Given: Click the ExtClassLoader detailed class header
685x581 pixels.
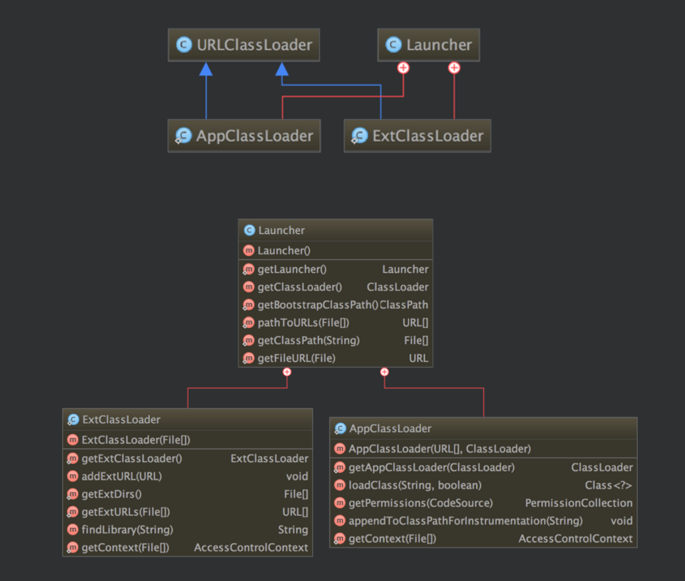Looking at the screenshot, I should tap(187, 420).
